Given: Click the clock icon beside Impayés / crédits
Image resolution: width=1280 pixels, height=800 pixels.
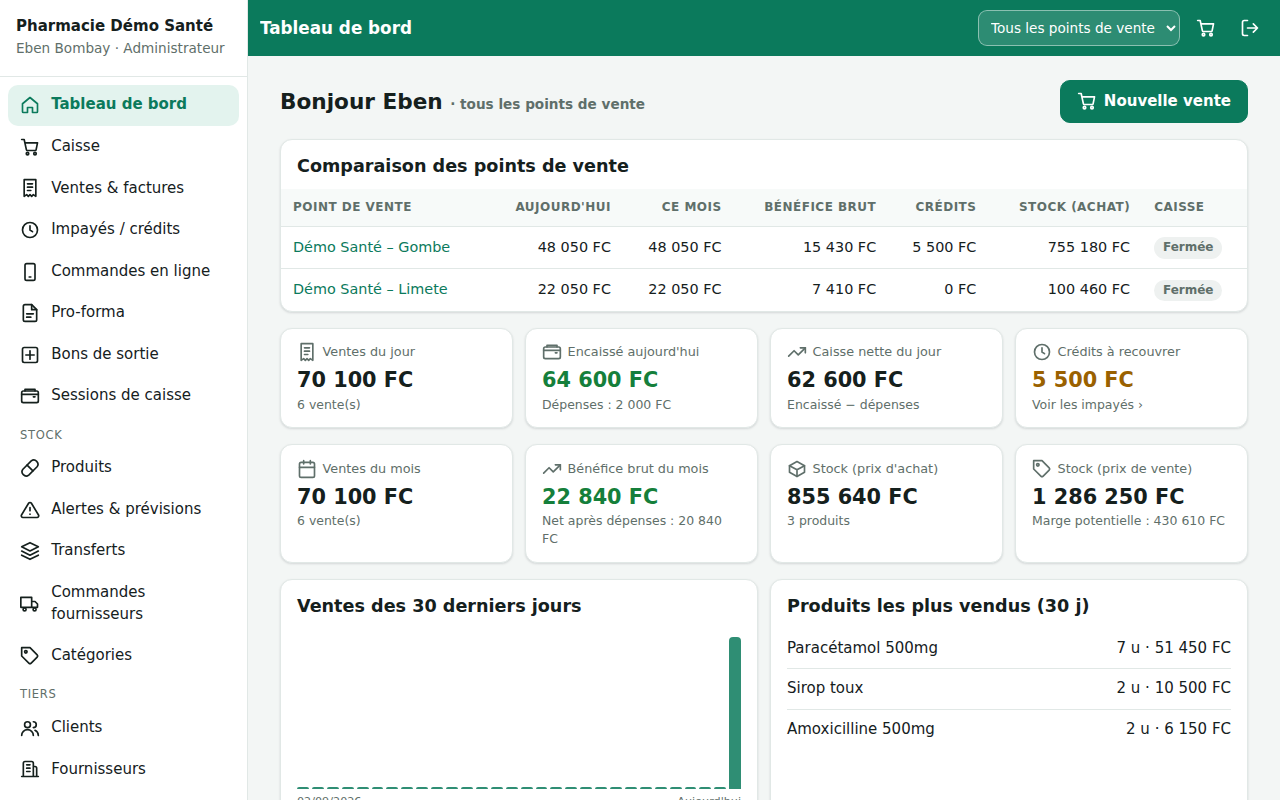Looking at the screenshot, I should point(30,229).
